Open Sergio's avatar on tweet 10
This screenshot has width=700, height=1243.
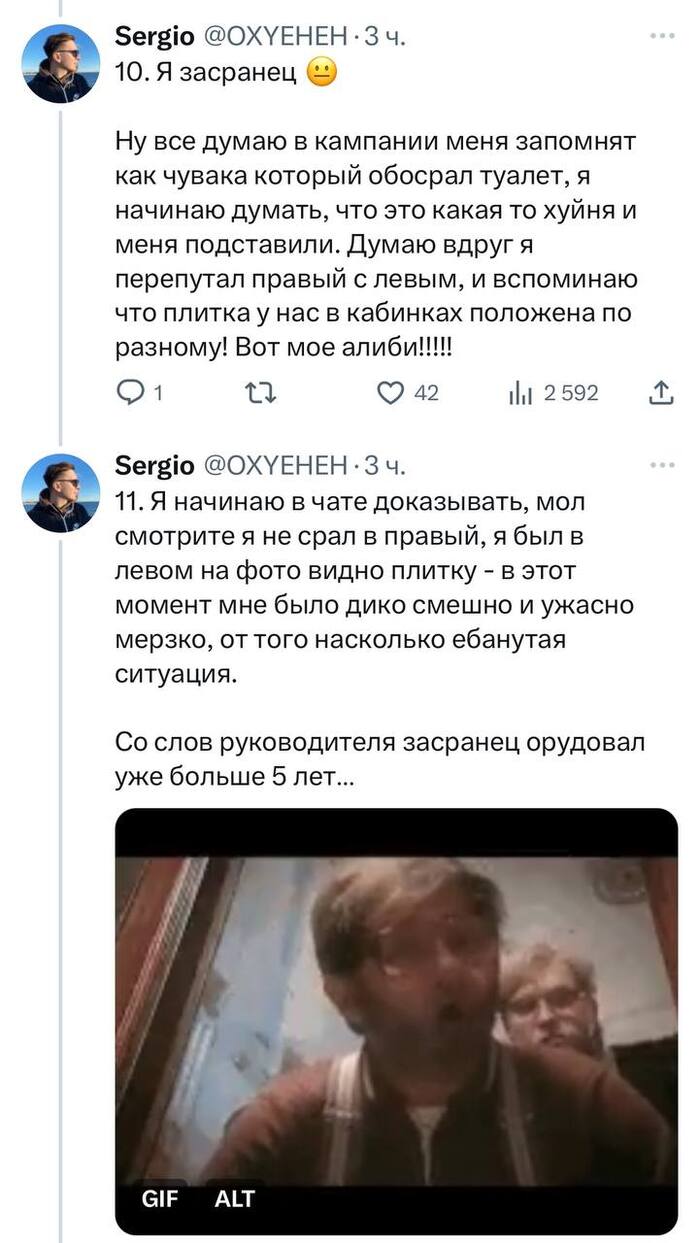click(62, 64)
